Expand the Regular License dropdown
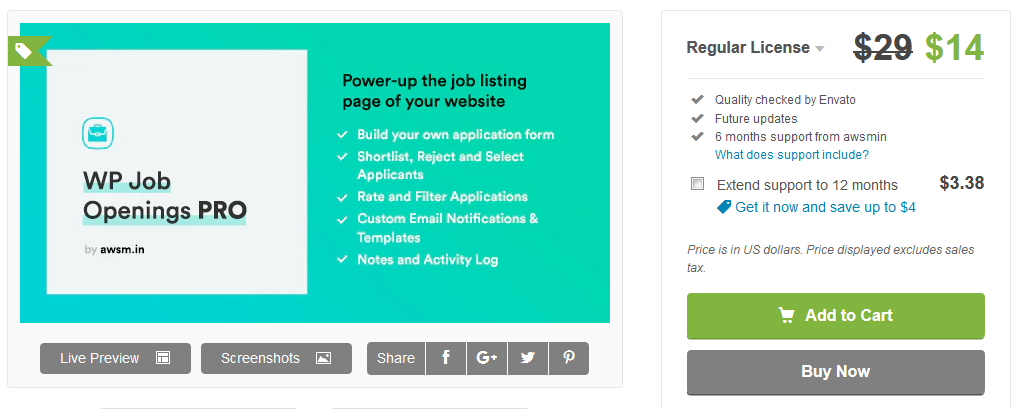 pos(820,48)
